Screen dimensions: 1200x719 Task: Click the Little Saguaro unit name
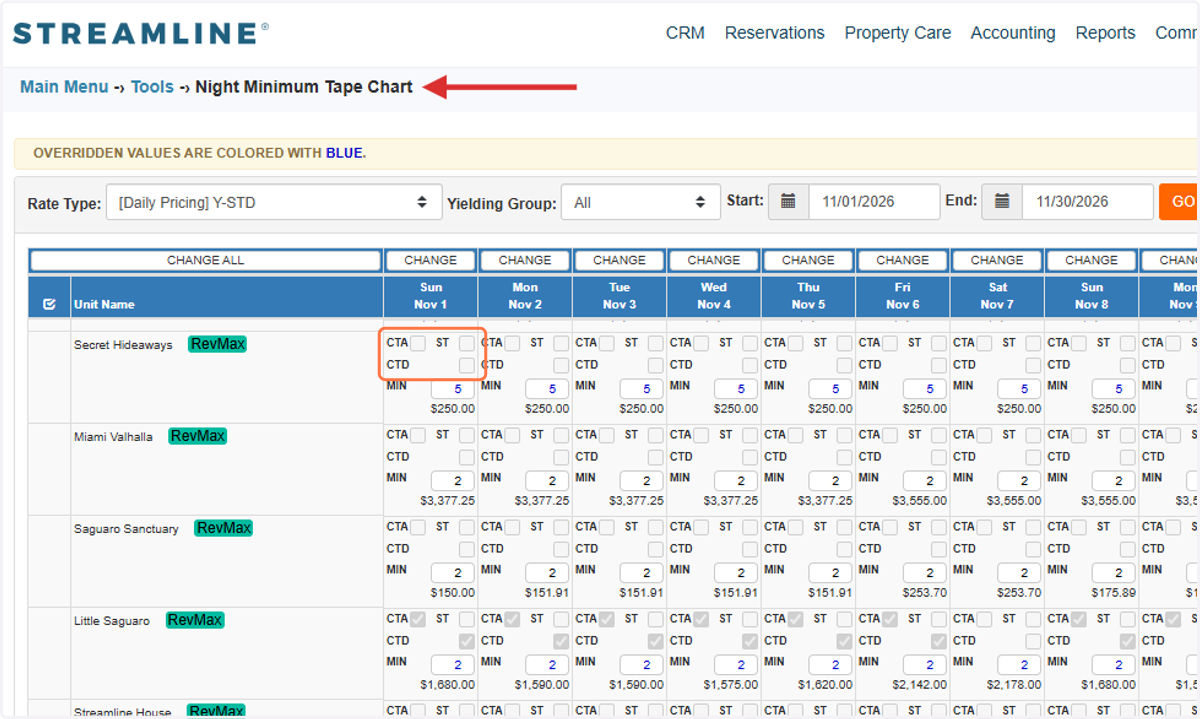pyautogui.click(x=112, y=621)
